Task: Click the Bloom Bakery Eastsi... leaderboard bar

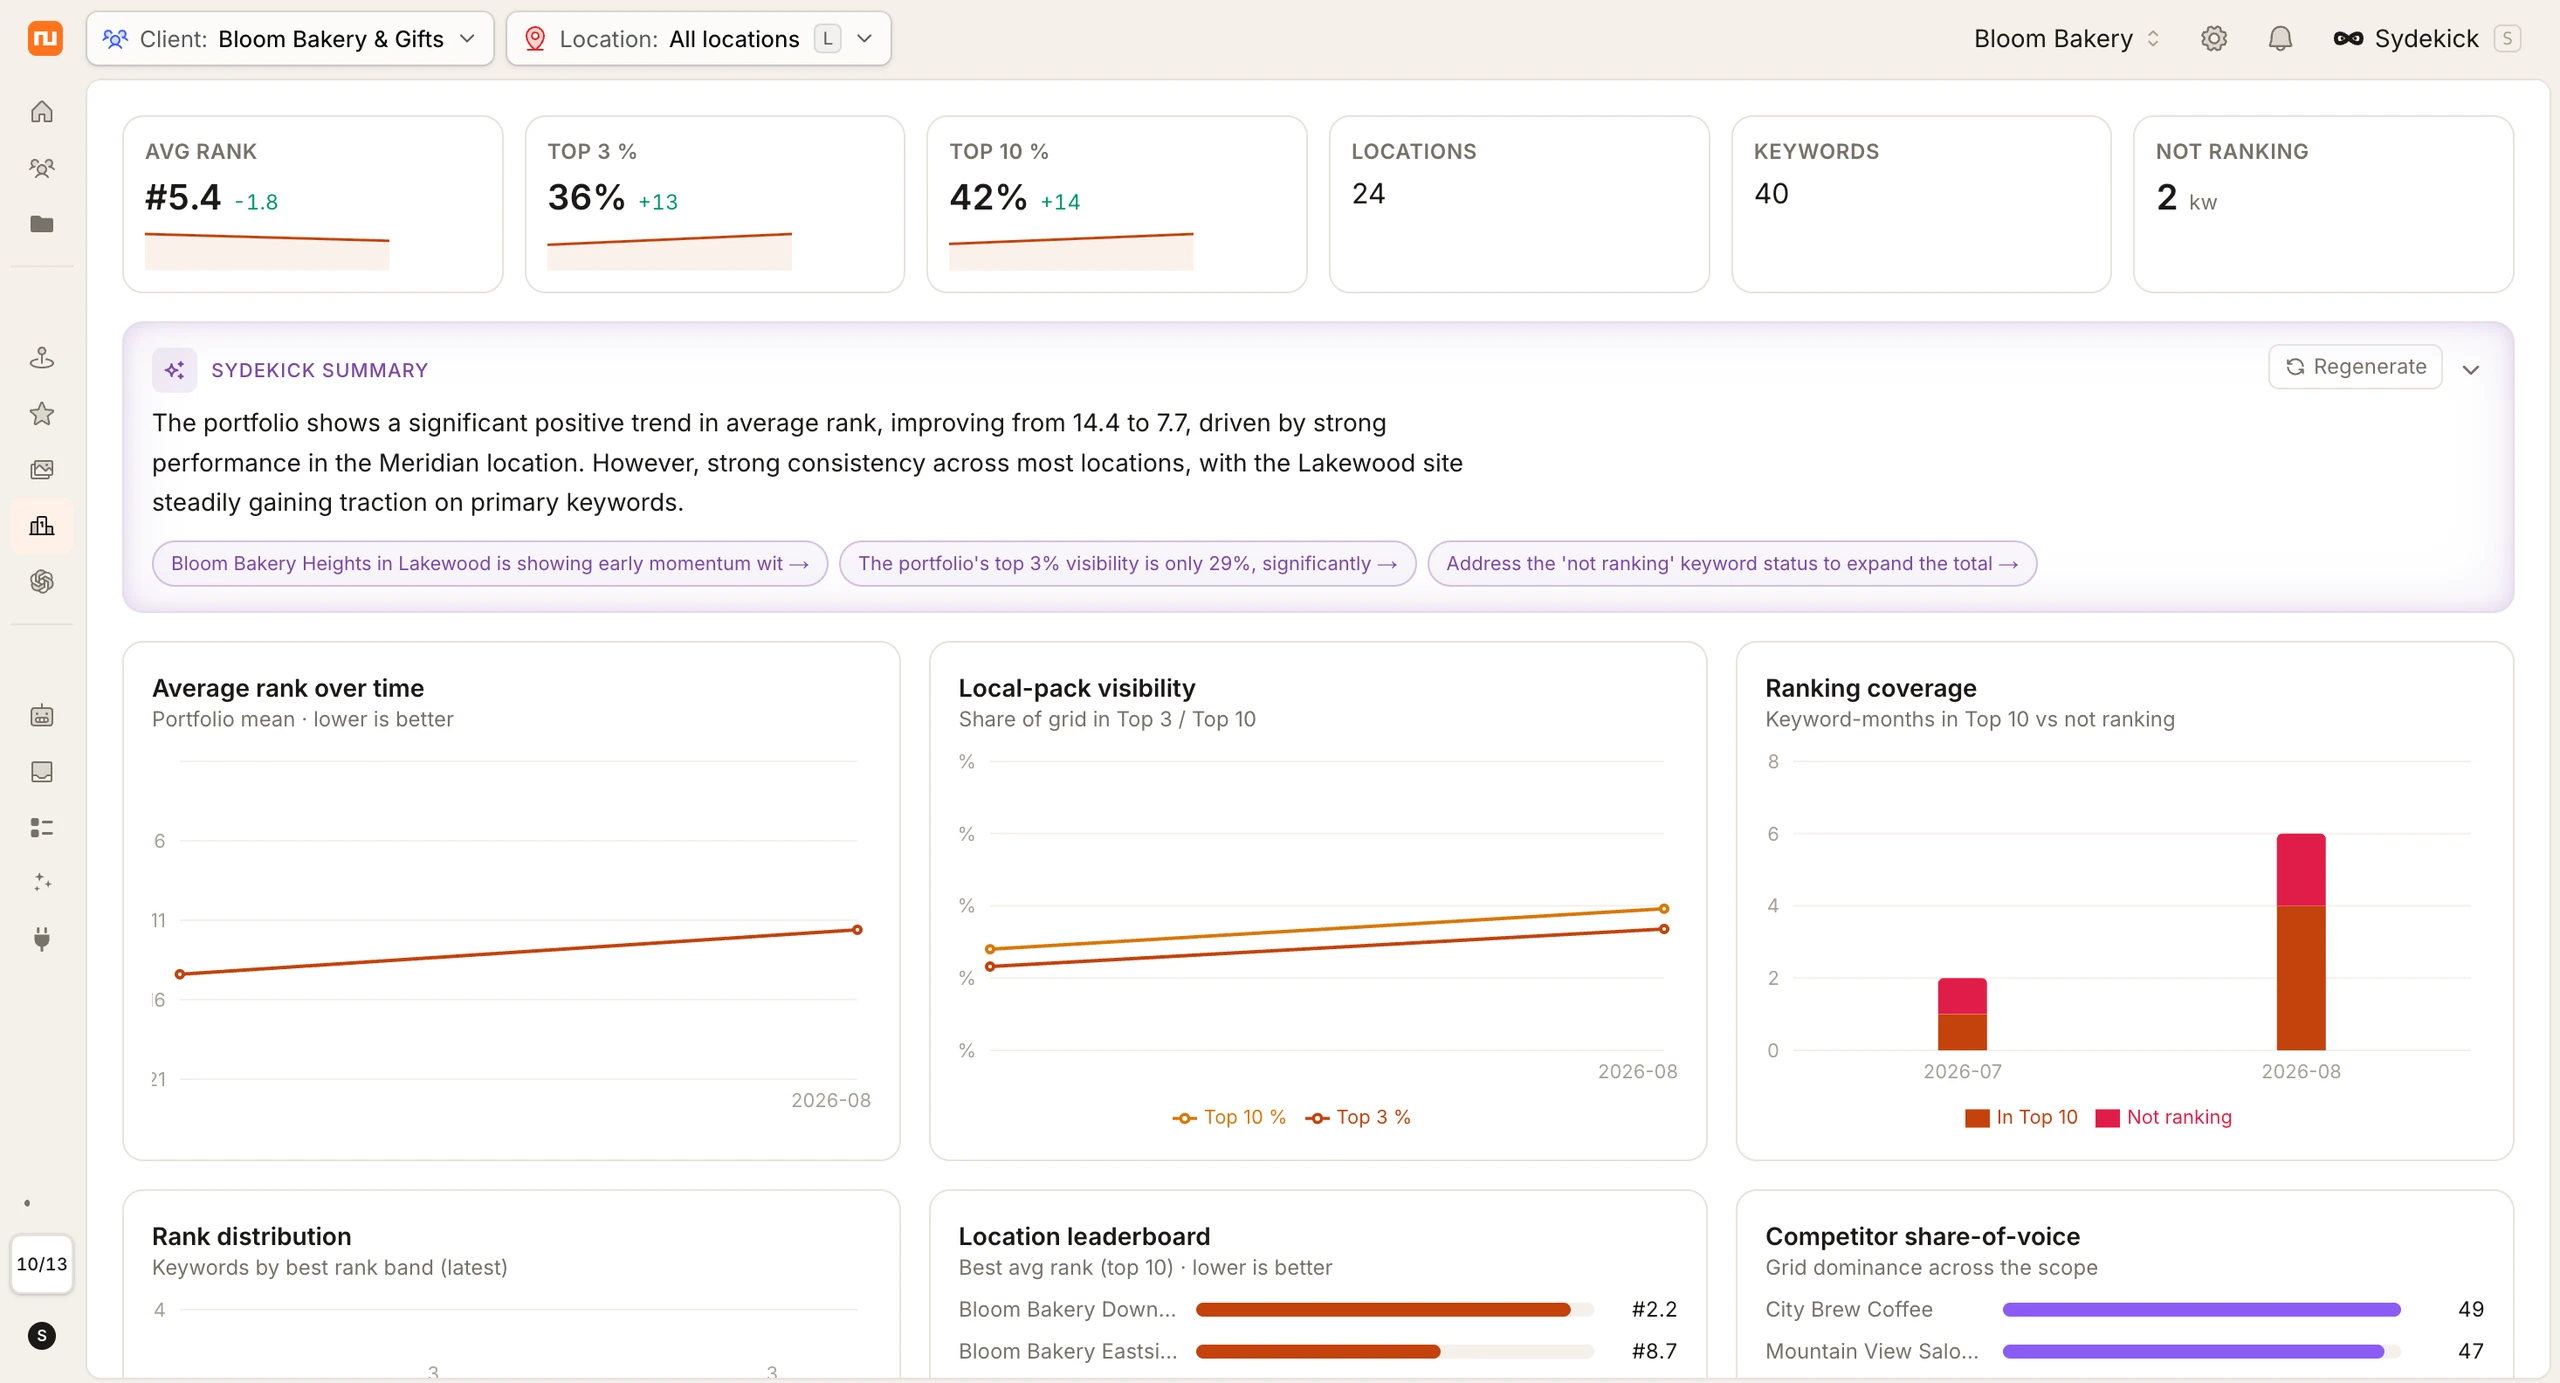Action: [x=1394, y=1351]
